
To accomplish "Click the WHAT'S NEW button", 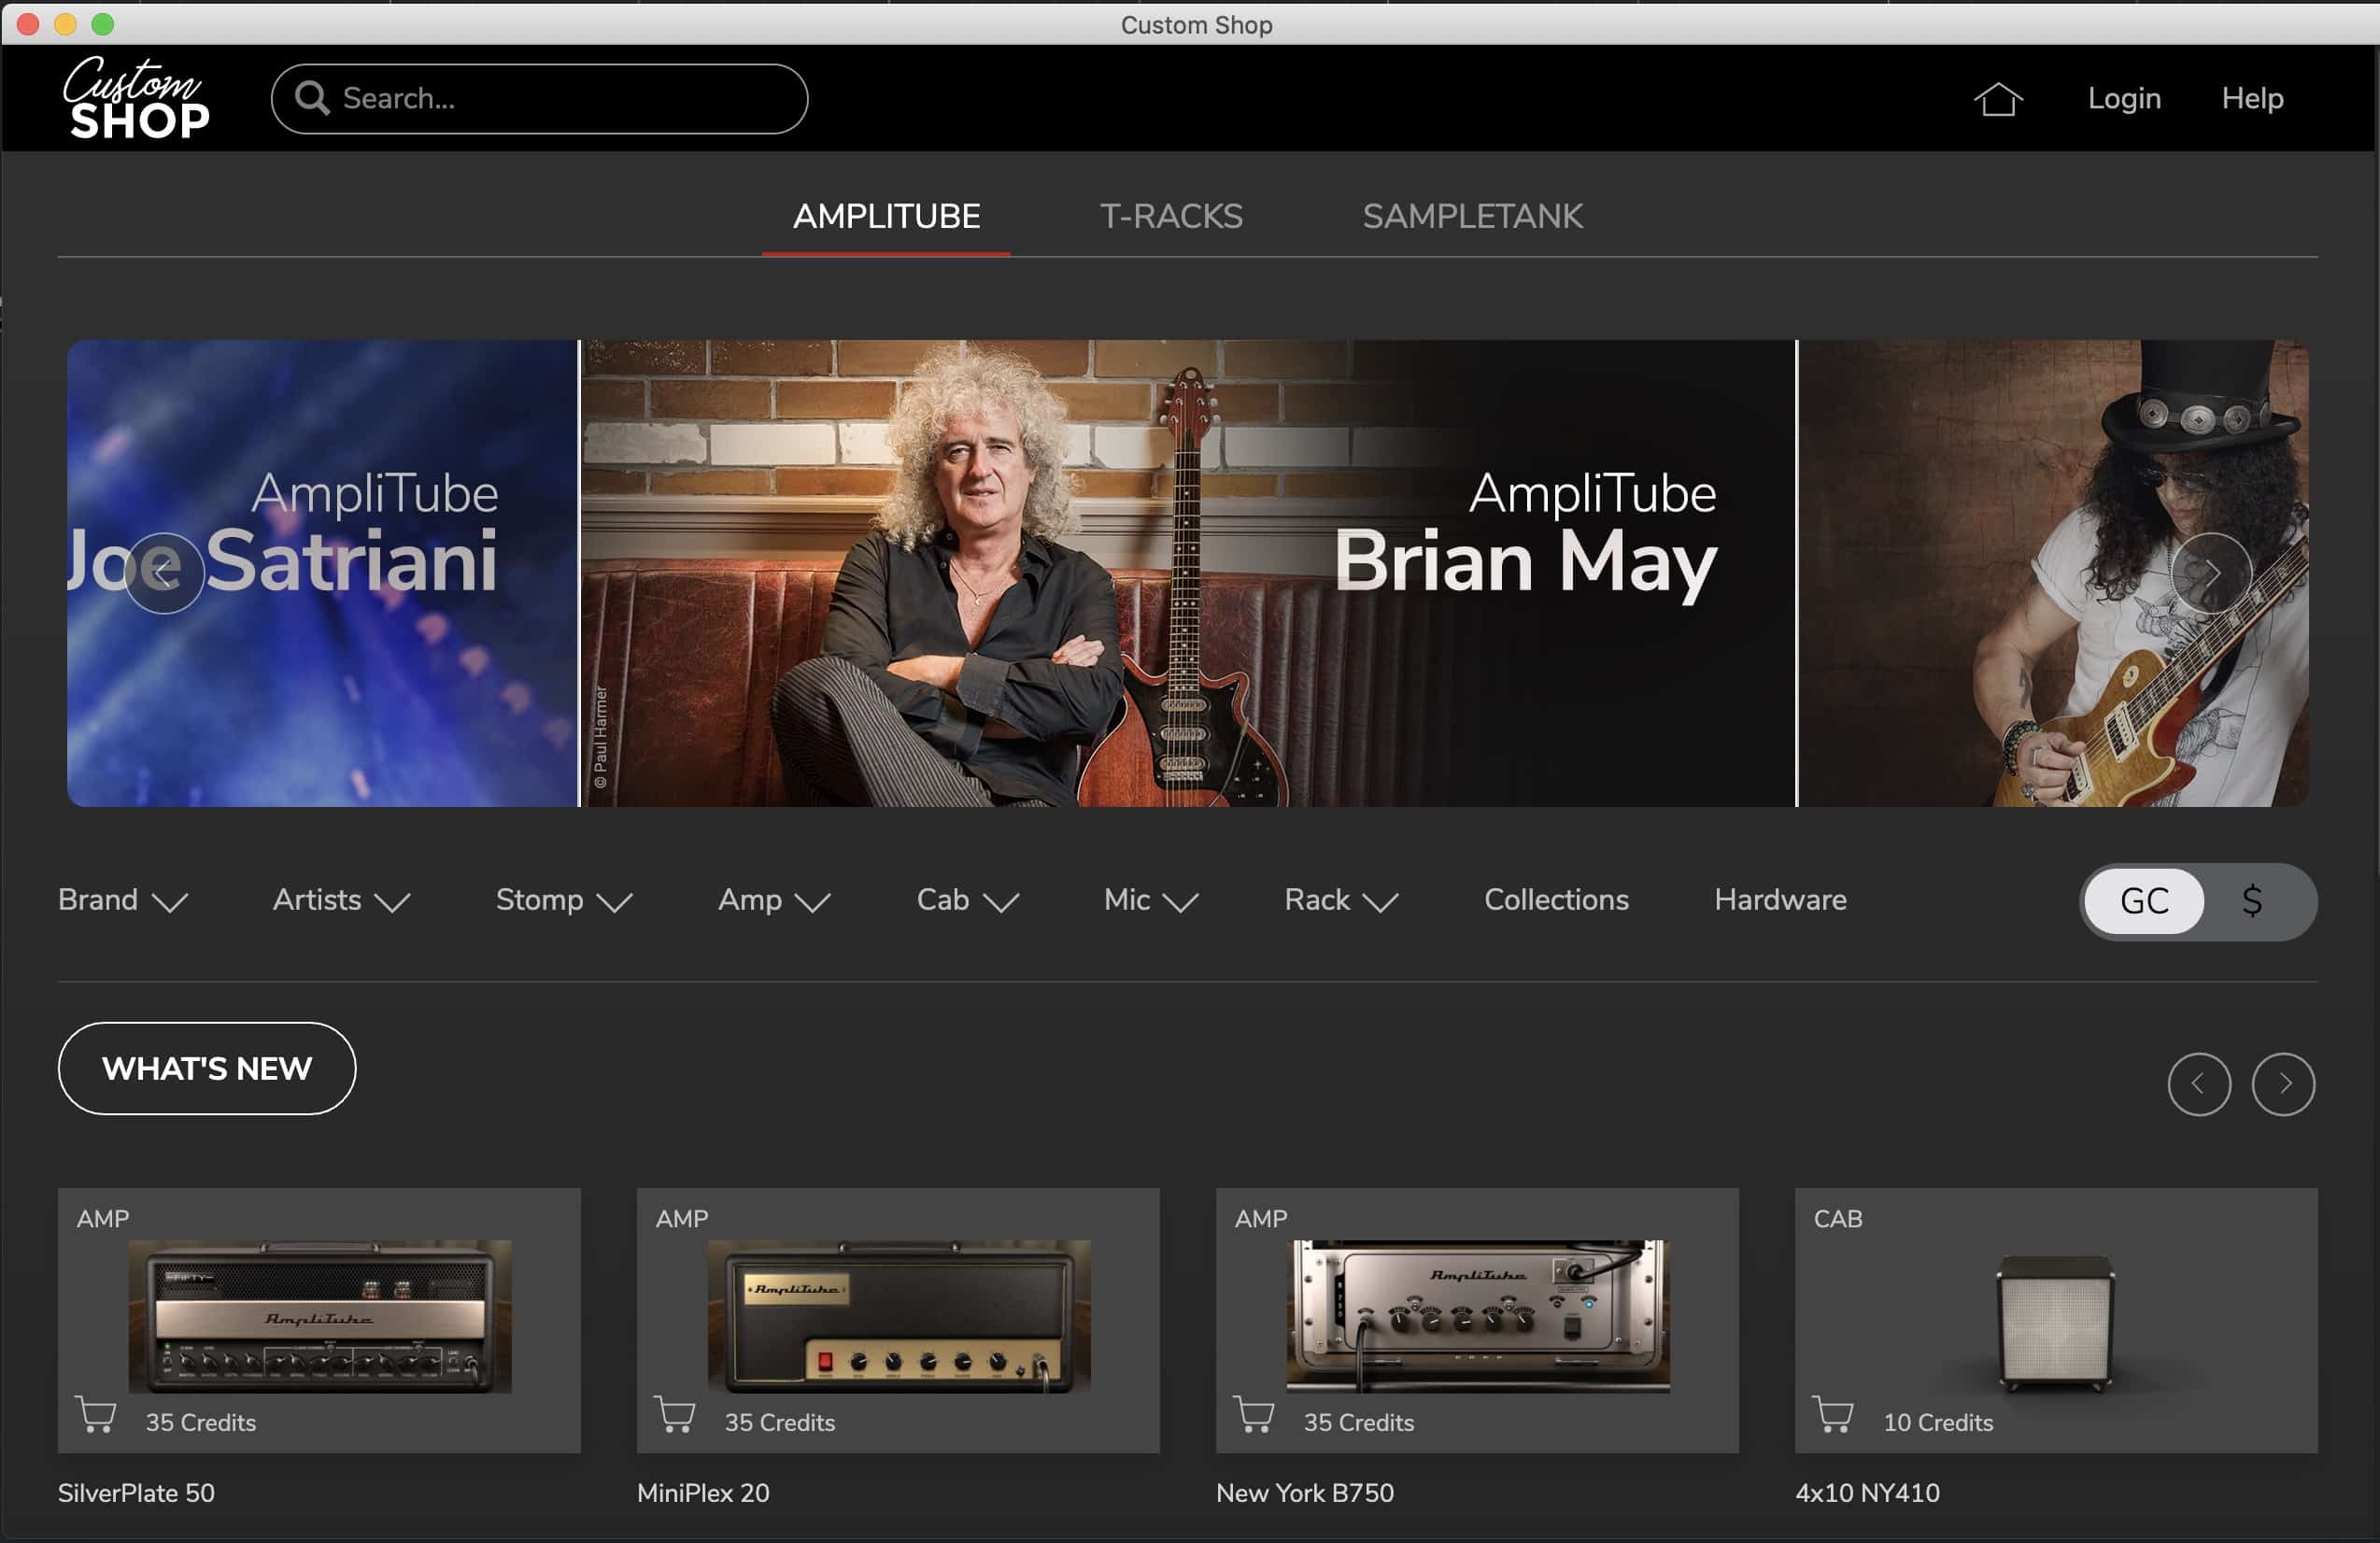I will click(x=207, y=1068).
